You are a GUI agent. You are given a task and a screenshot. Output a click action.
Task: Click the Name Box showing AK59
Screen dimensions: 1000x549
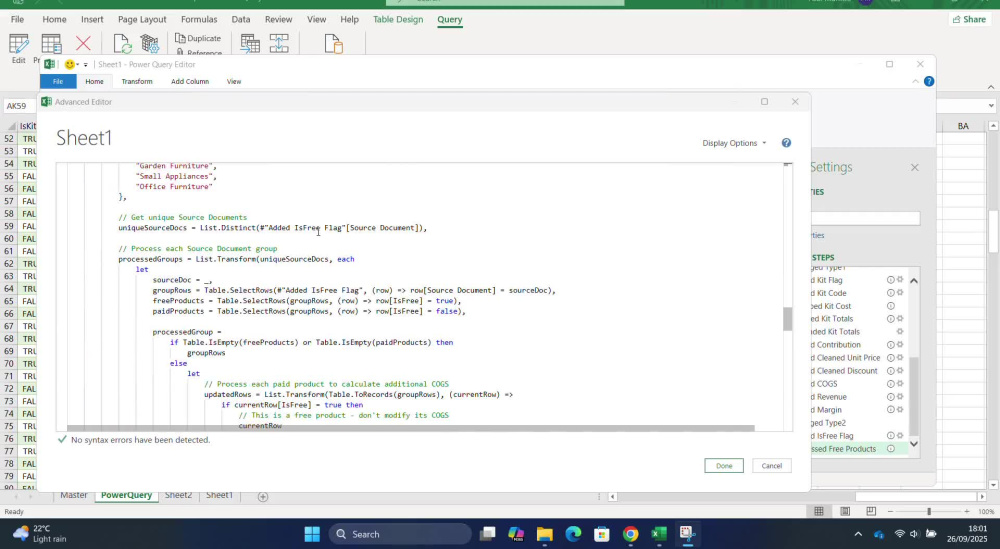click(19, 106)
